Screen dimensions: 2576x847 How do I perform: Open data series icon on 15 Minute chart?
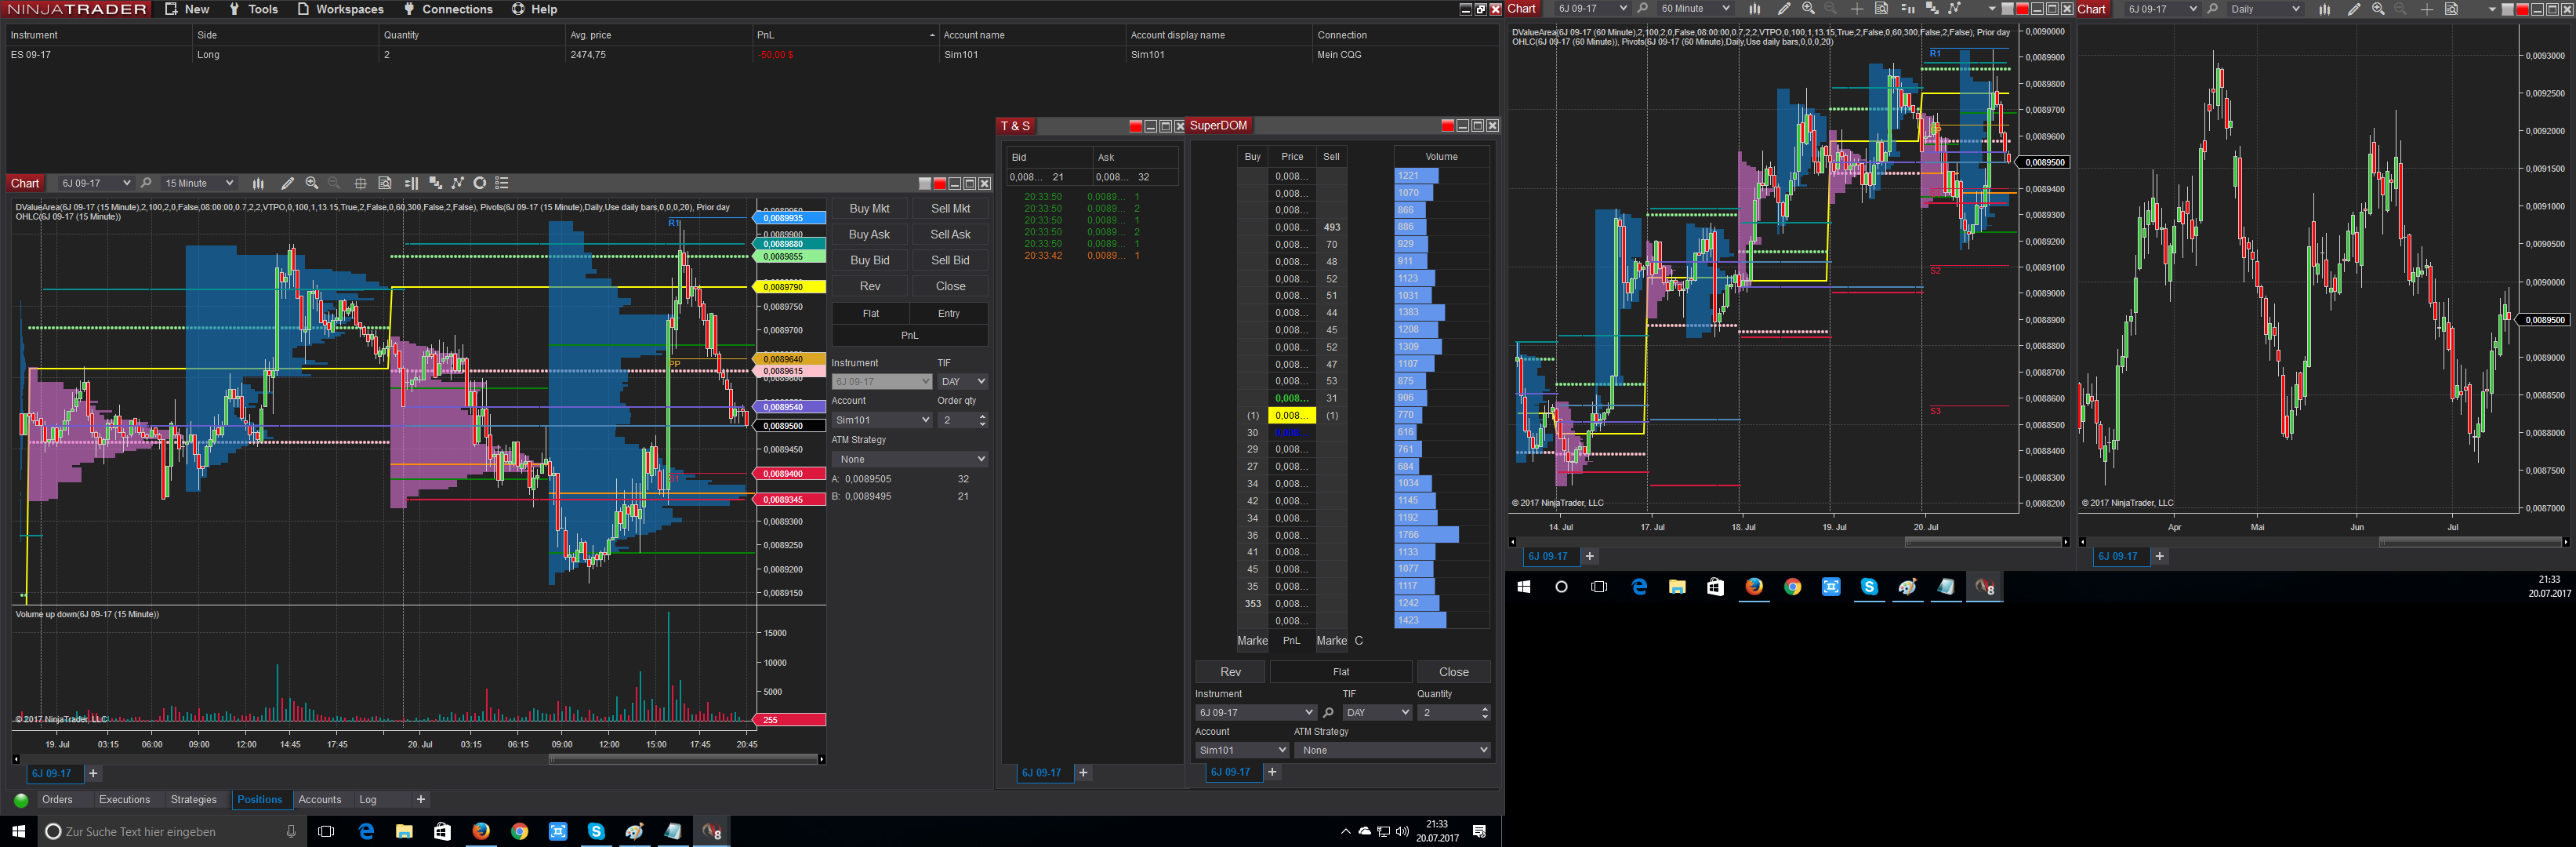[435, 183]
